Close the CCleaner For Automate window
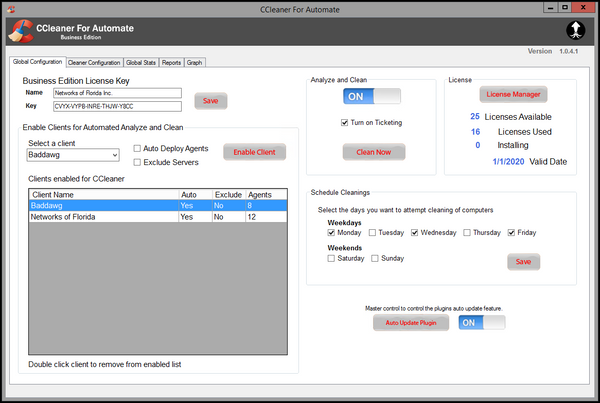 (x=583, y=8)
